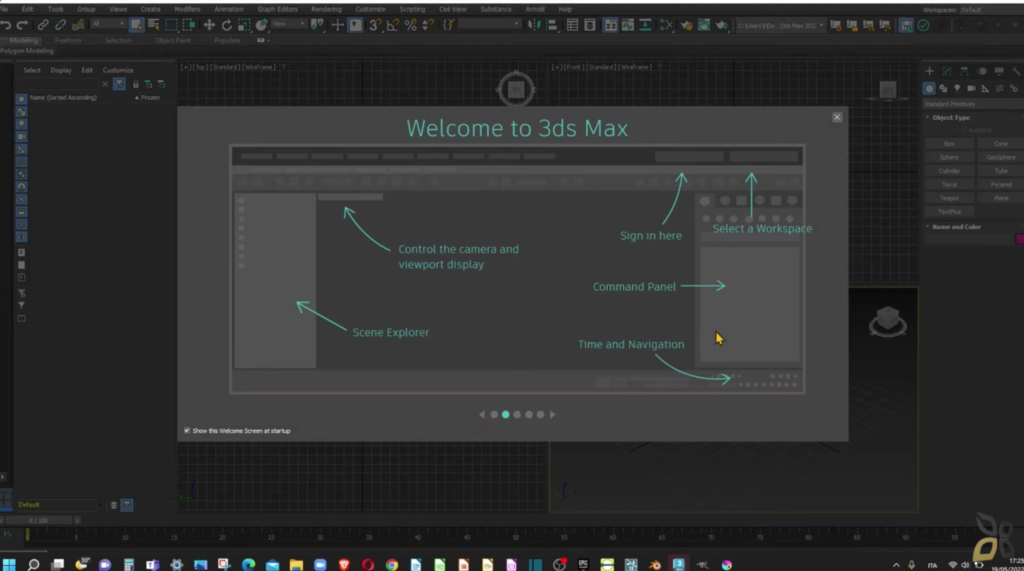Screen dimensions: 1024x571
Task: Switch to the Freeform ribbon tab
Action: (x=68, y=41)
